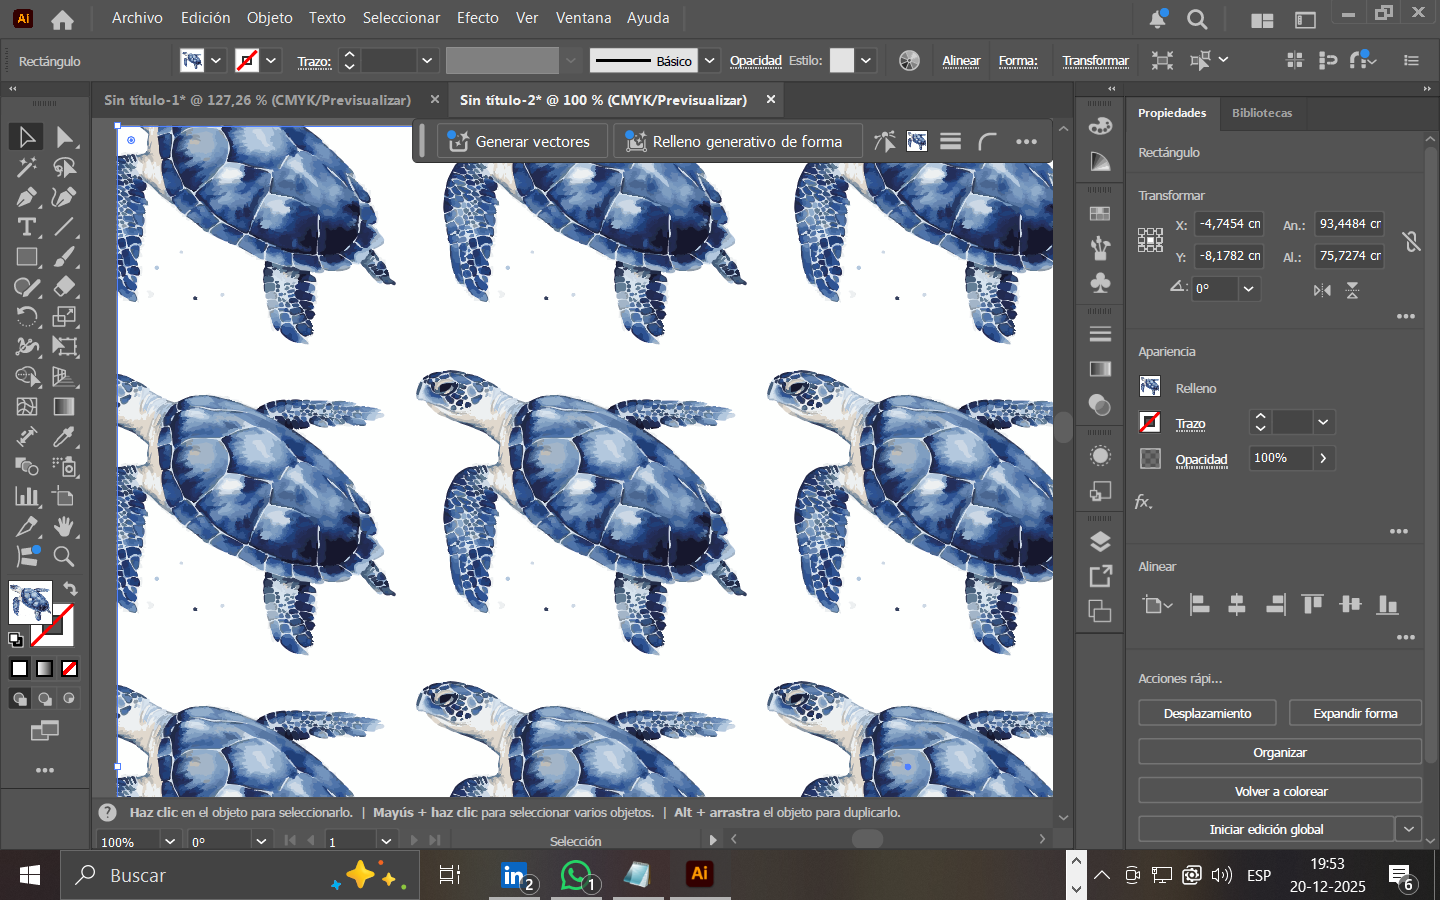Select the Eraser tool

coord(65,287)
